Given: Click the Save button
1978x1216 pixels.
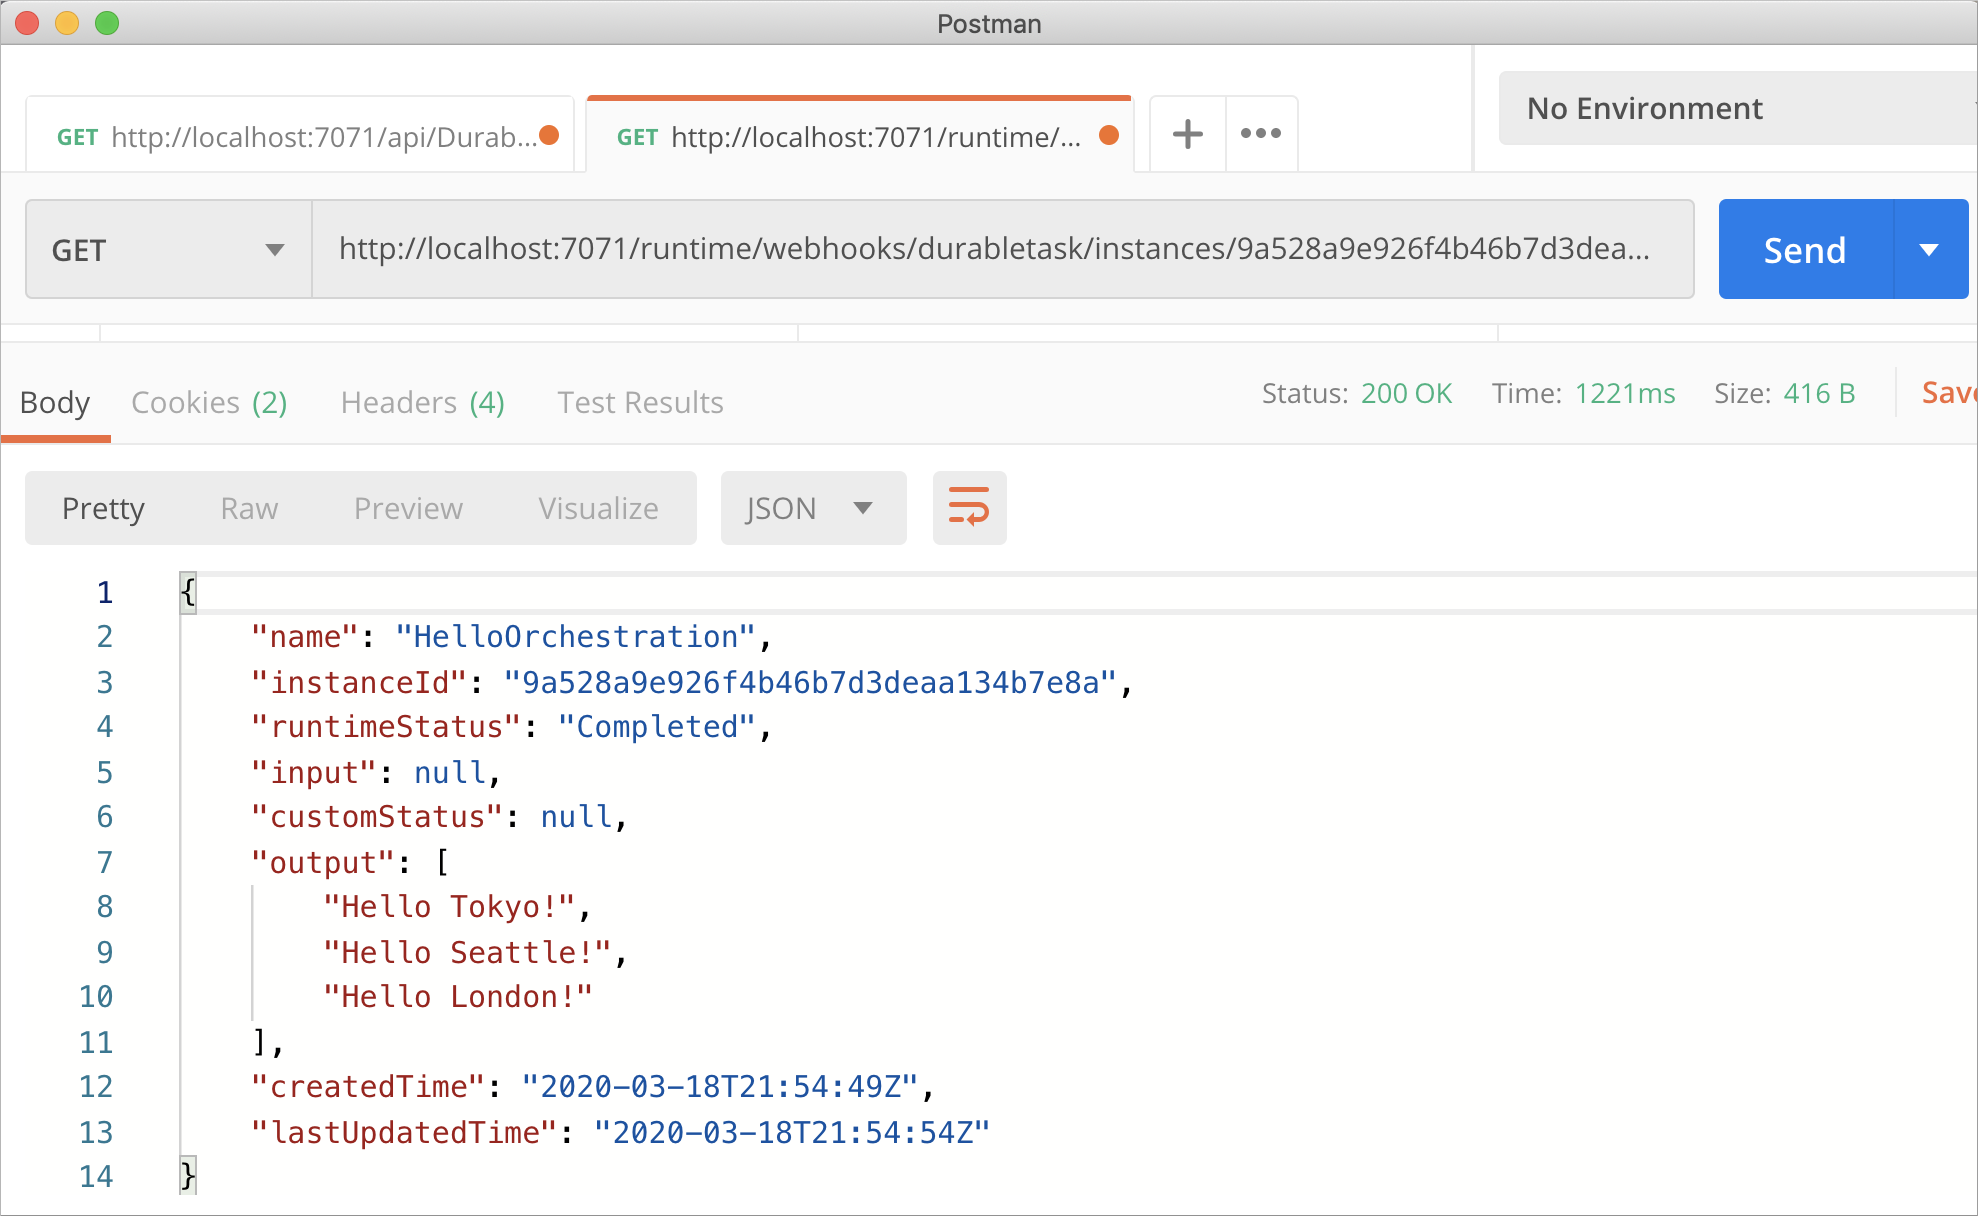Looking at the screenshot, I should tap(1951, 393).
